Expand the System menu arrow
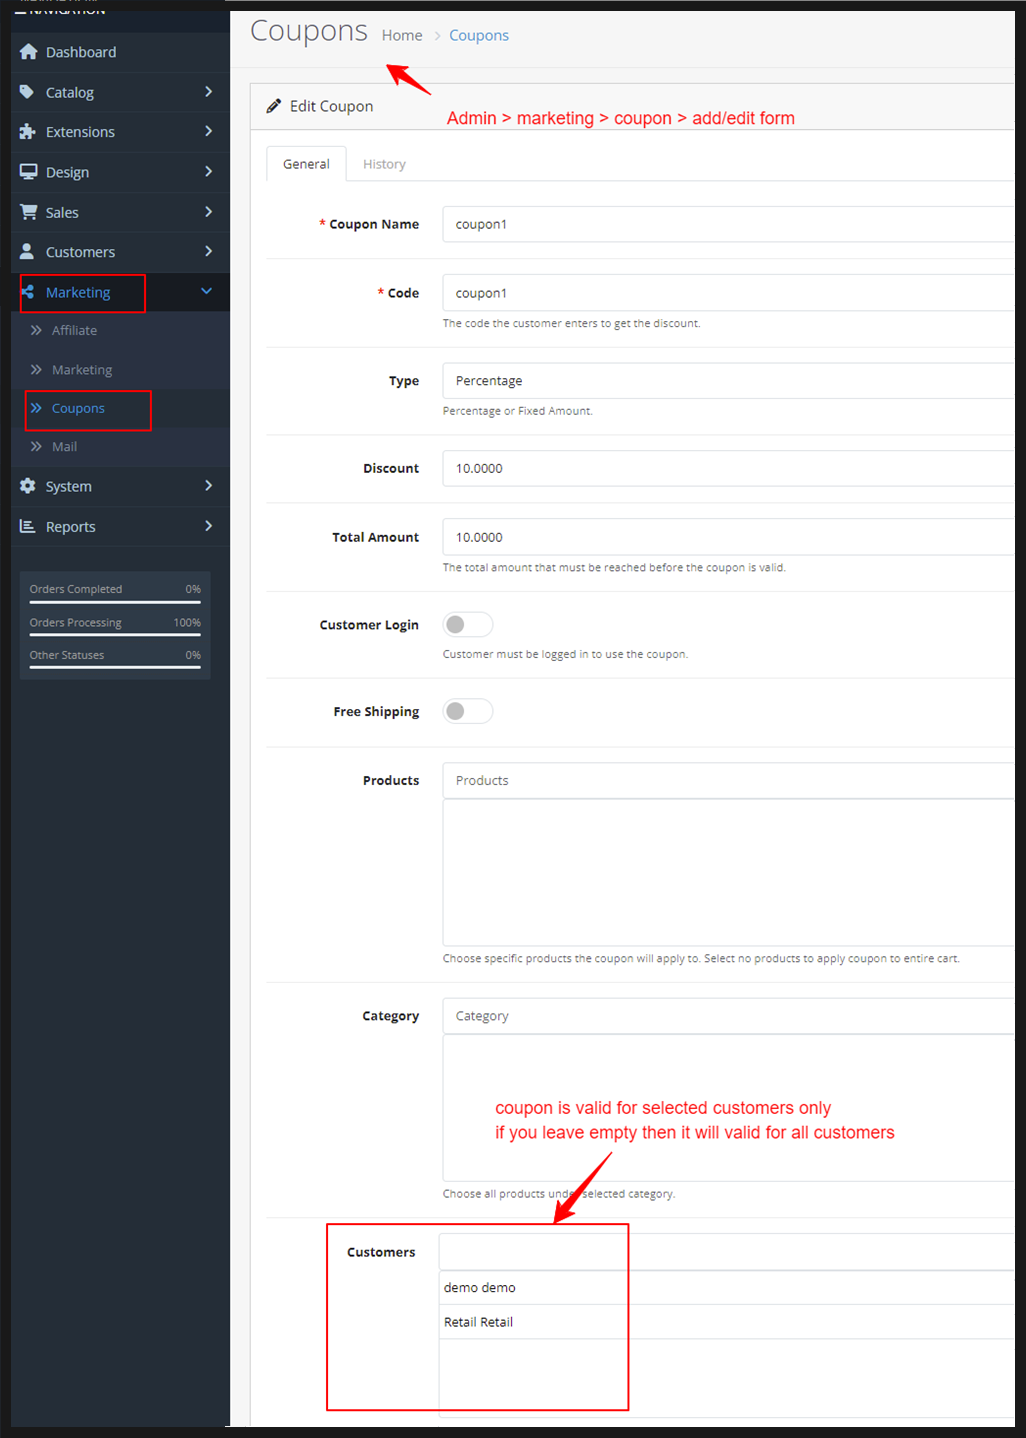Screen dimensions: 1026x1438 click(x=208, y=486)
